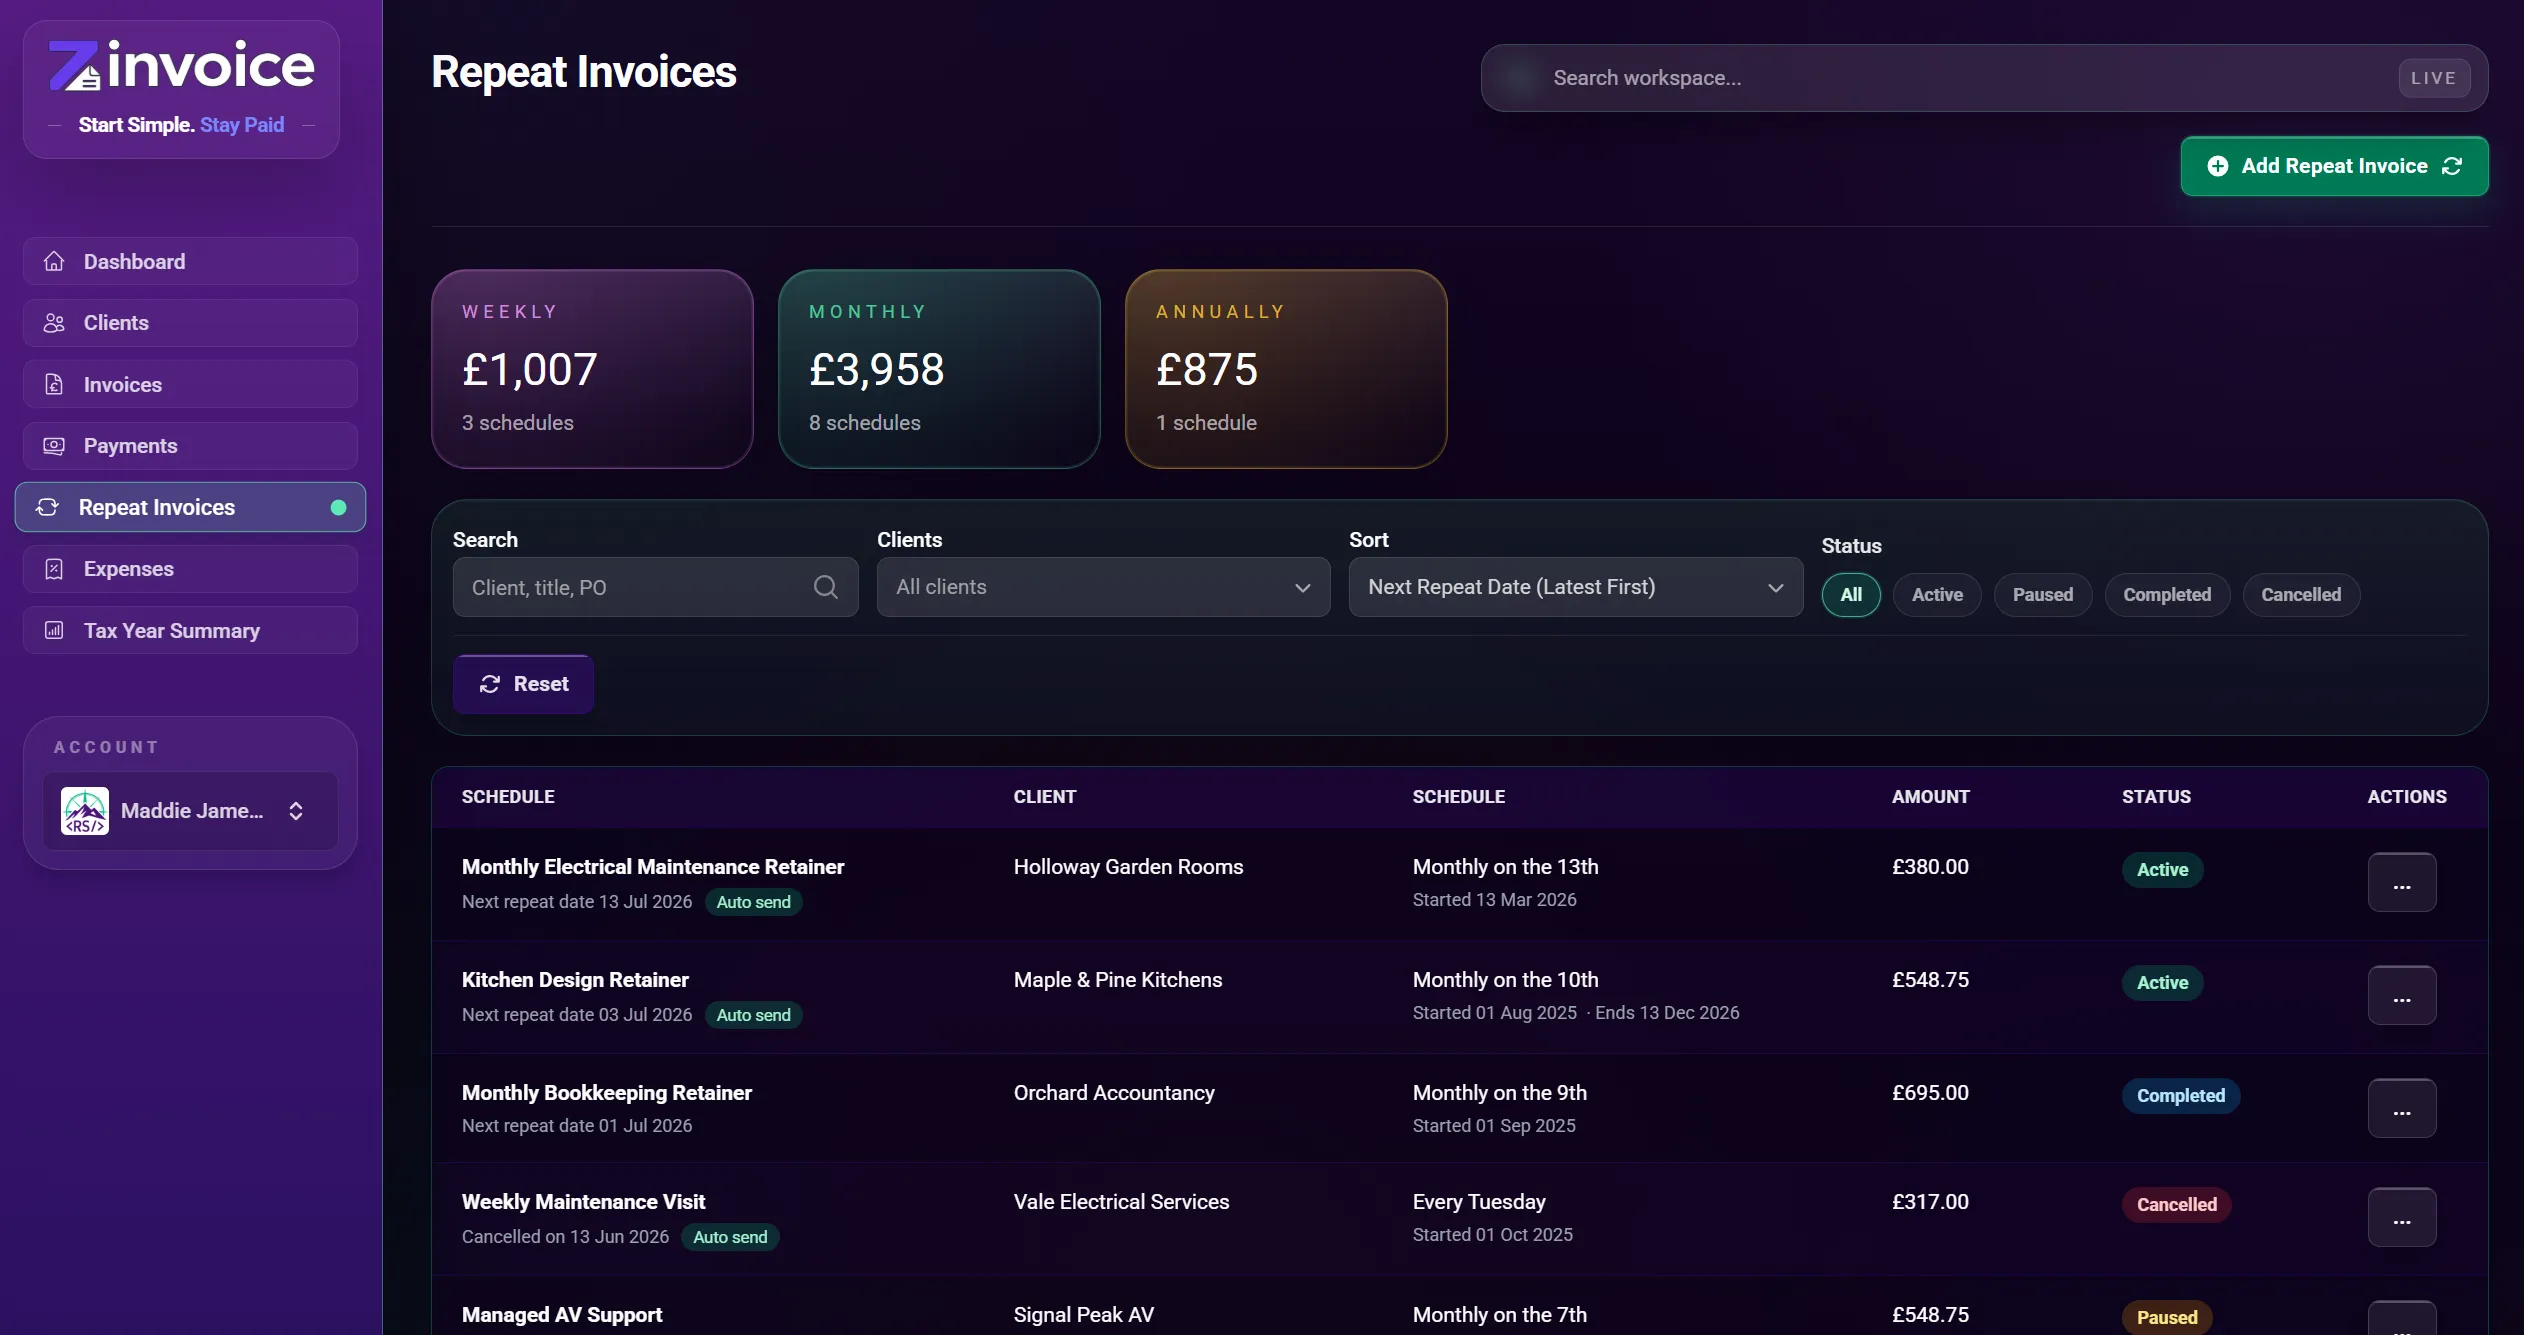This screenshot has height=1335, width=2524.
Task: Click the CLIENT column header
Action: (x=1044, y=797)
